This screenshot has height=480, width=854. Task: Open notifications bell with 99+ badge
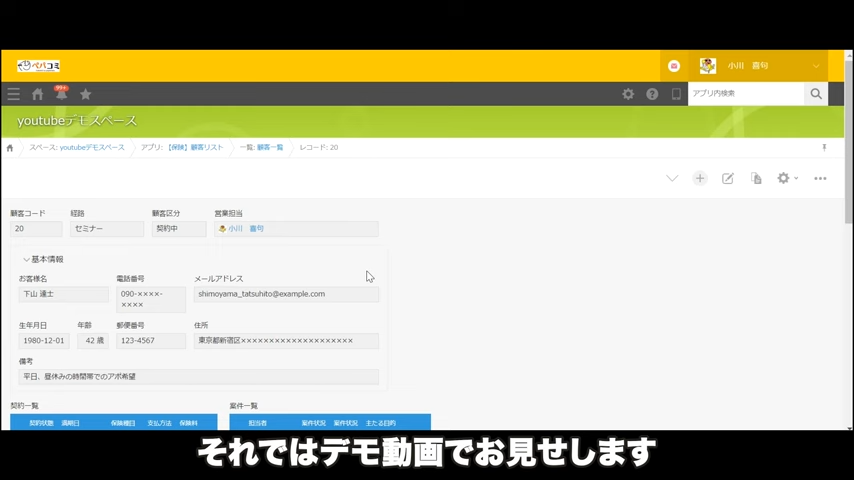tap(62, 94)
